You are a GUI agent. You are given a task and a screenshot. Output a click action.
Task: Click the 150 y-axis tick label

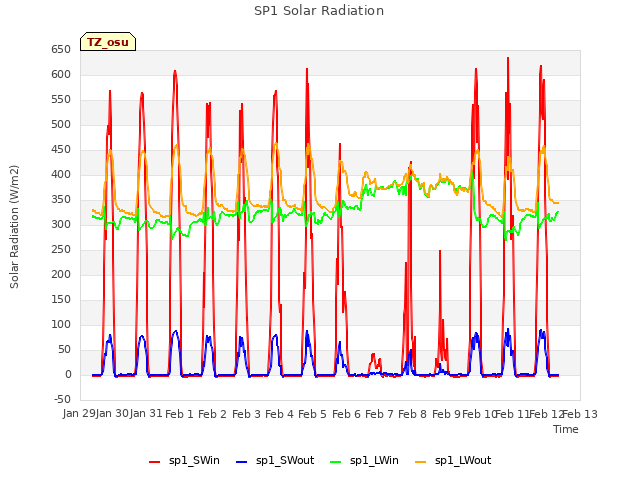61,300
